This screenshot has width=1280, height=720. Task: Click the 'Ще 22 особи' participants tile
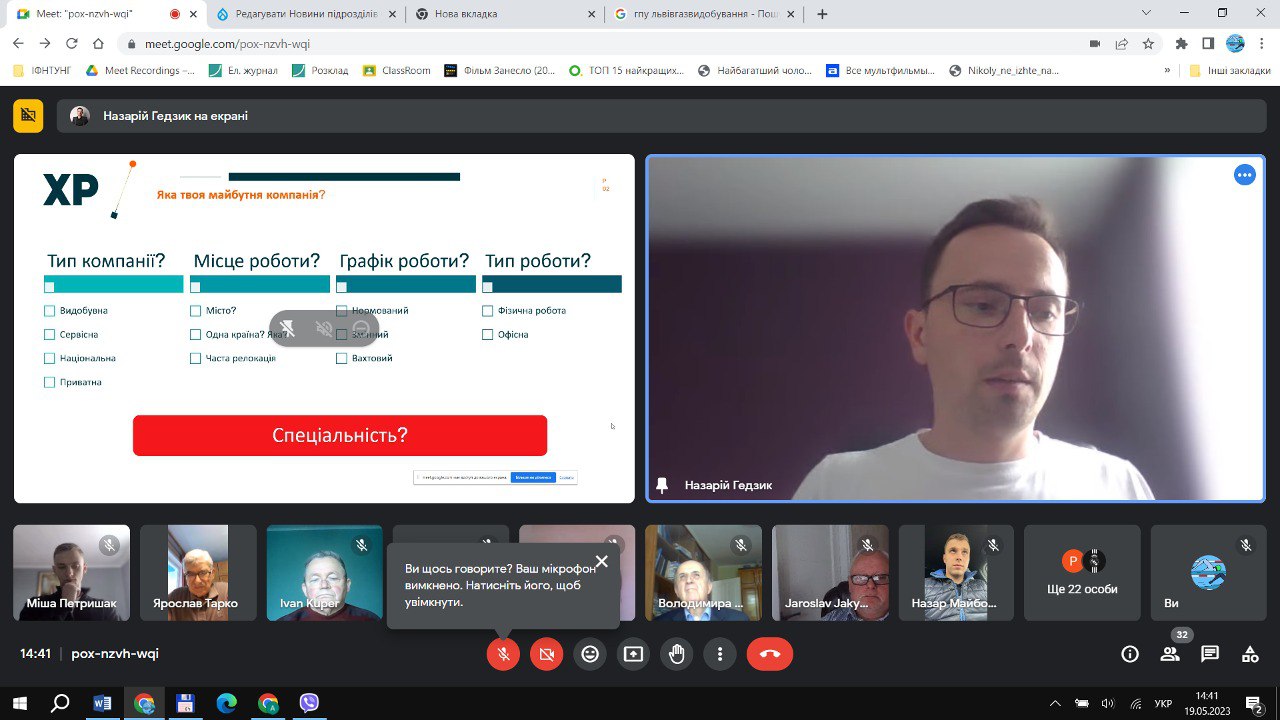(1082, 574)
